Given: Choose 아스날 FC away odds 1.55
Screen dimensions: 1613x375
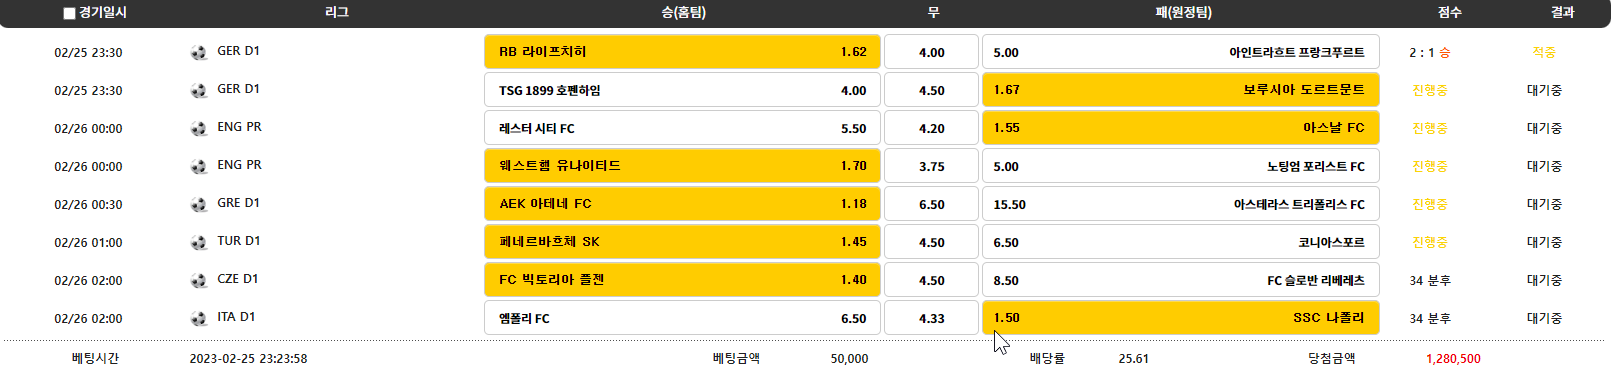Looking at the screenshot, I should click(1181, 128).
